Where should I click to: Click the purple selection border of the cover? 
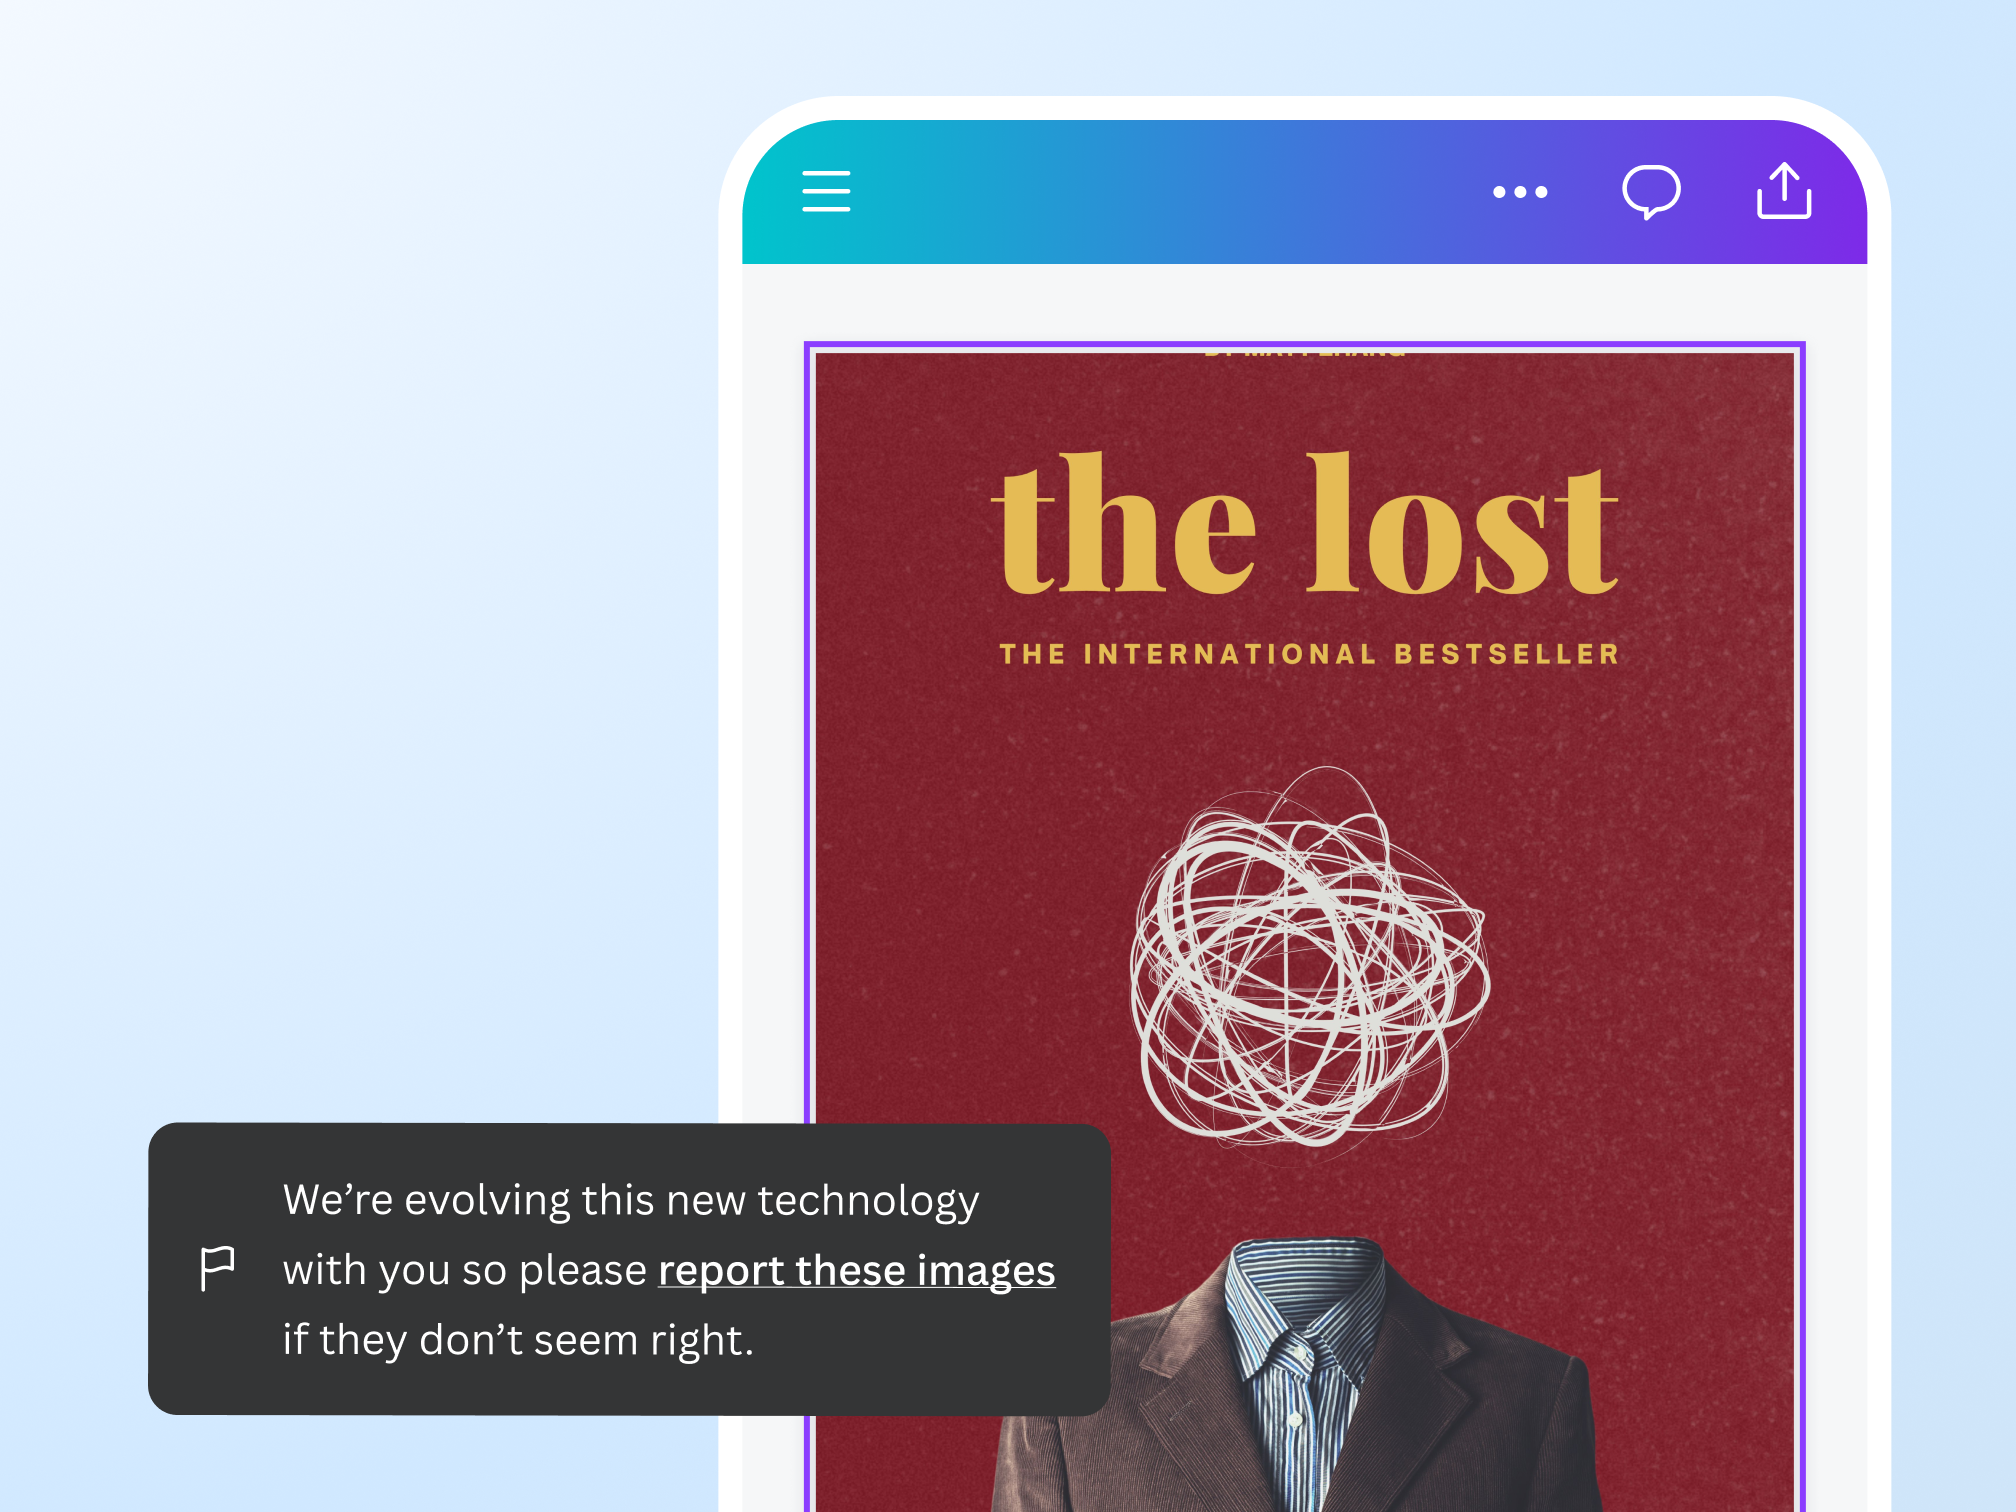click(1305, 345)
